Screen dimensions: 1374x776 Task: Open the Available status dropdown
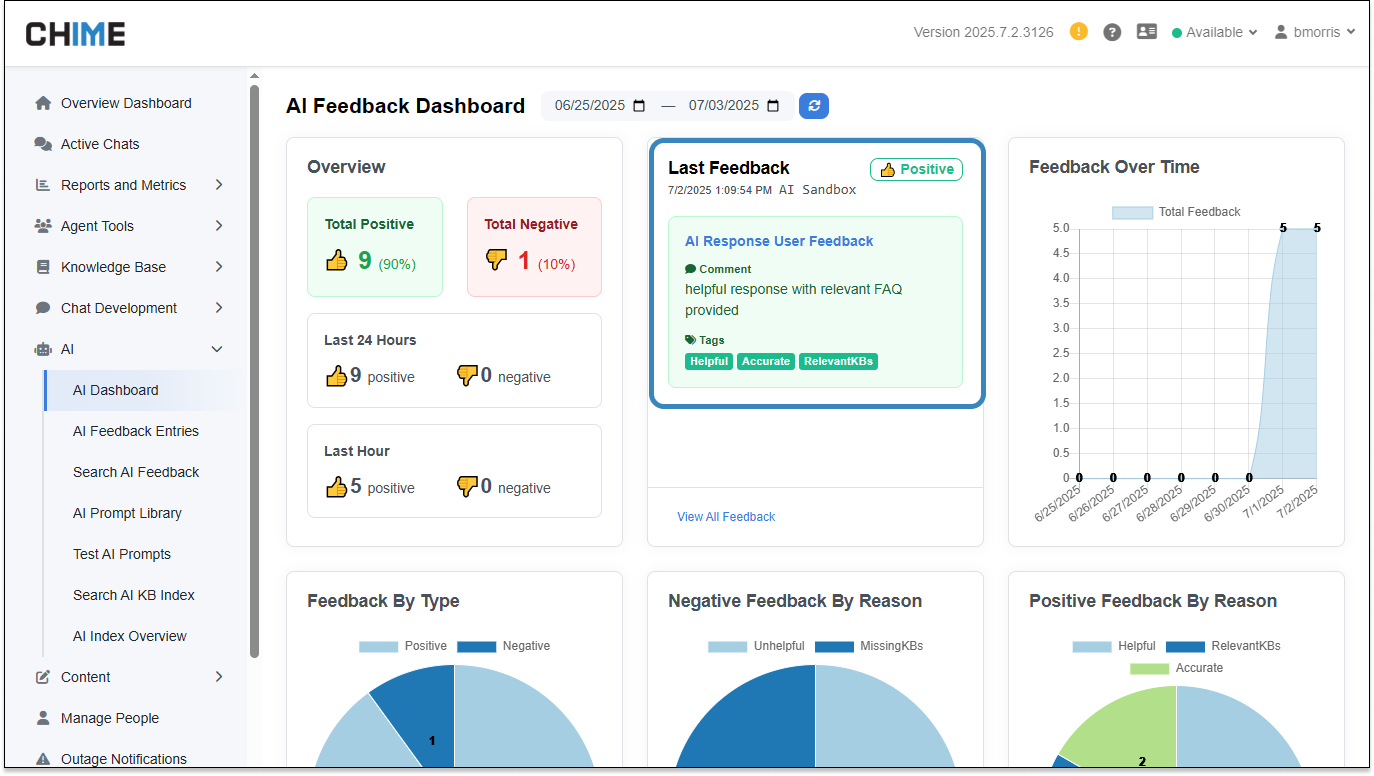pyautogui.click(x=1214, y=32)
